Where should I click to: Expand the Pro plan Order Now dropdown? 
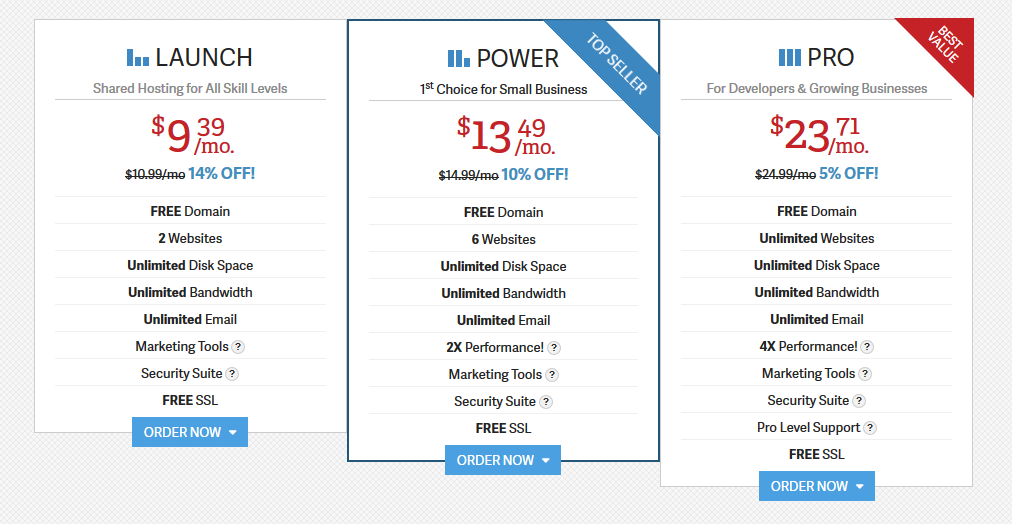(816, 486)
